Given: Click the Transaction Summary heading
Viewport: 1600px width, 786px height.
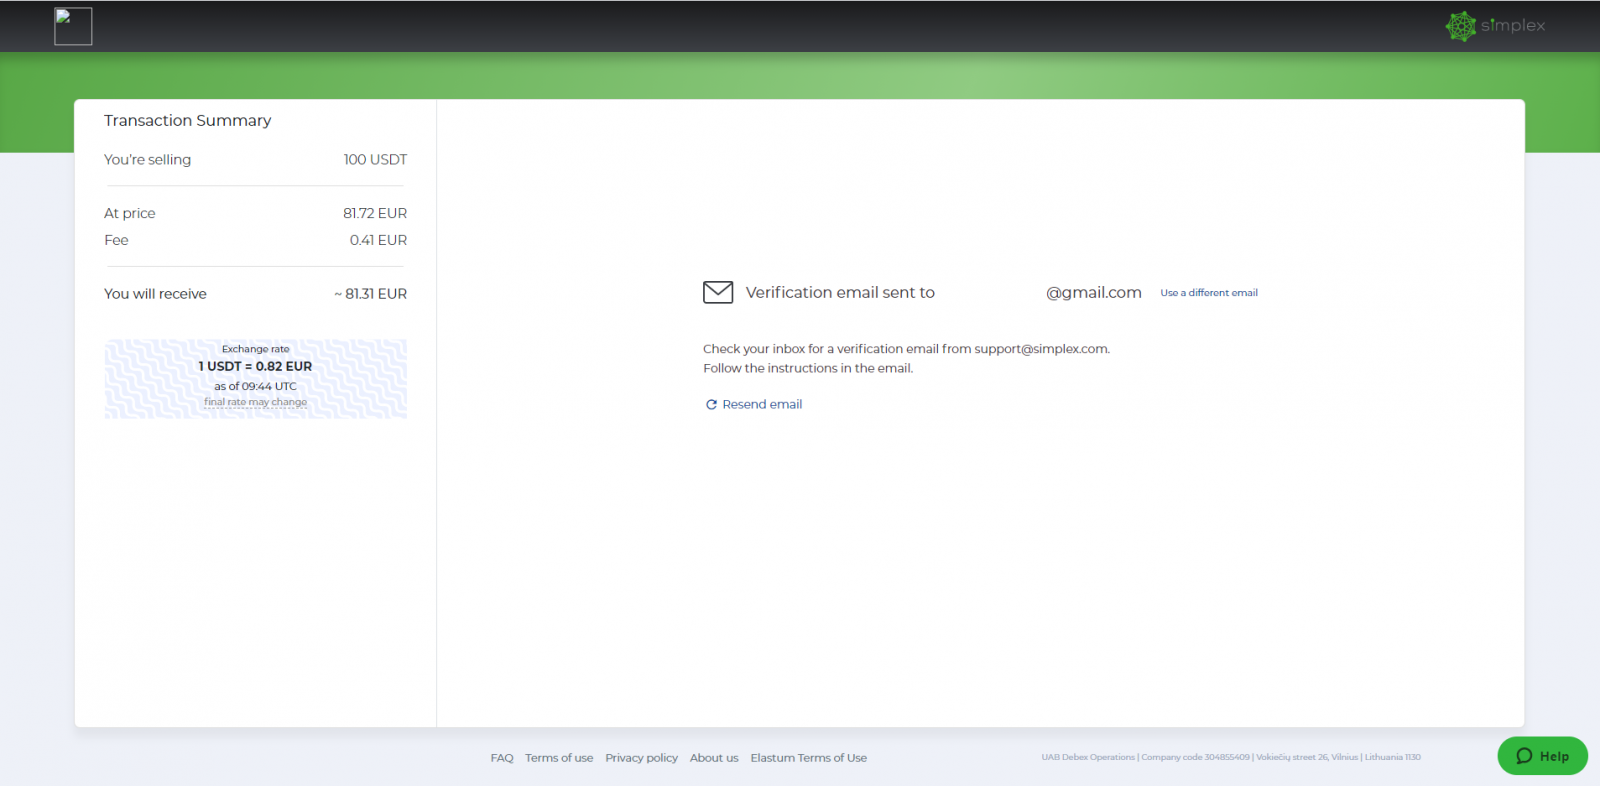Looking at the screenshot, I should pyautogui.click(x=187, y=121).
